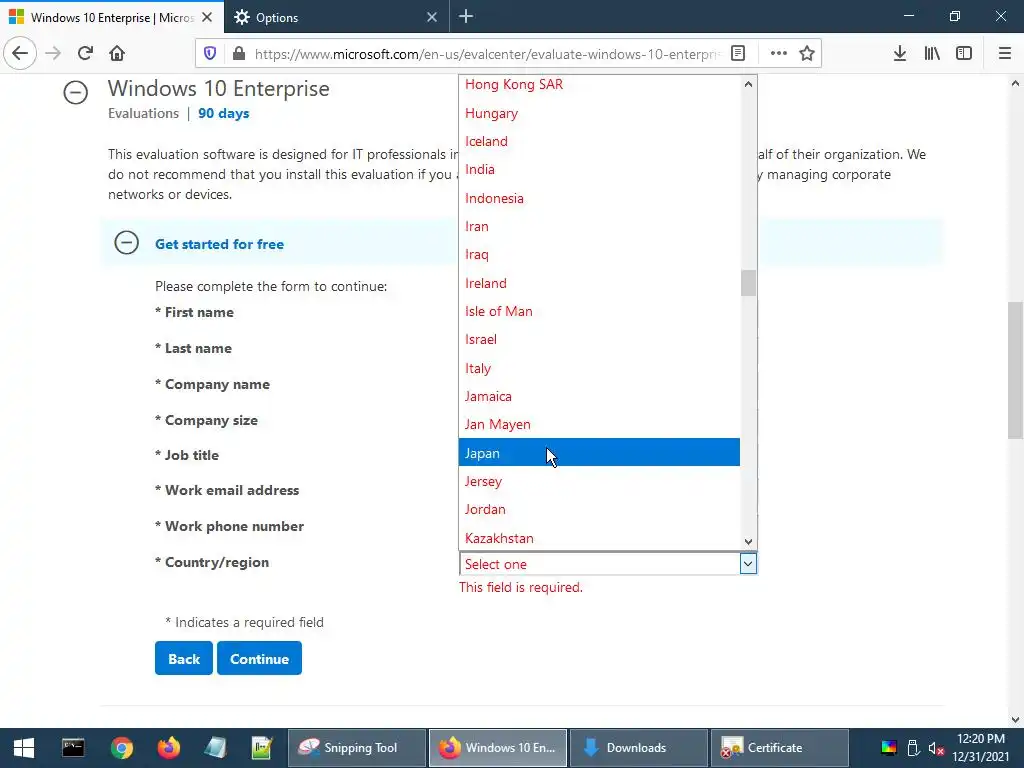Viewport: 1024px width, 768px height.
Task: Click the 90 days link
Action: tap(223, 113)
